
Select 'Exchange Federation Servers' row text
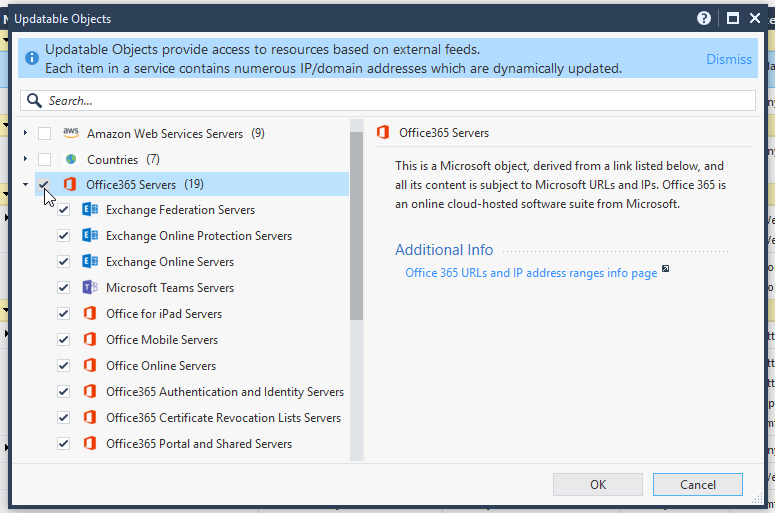point(180,210)
